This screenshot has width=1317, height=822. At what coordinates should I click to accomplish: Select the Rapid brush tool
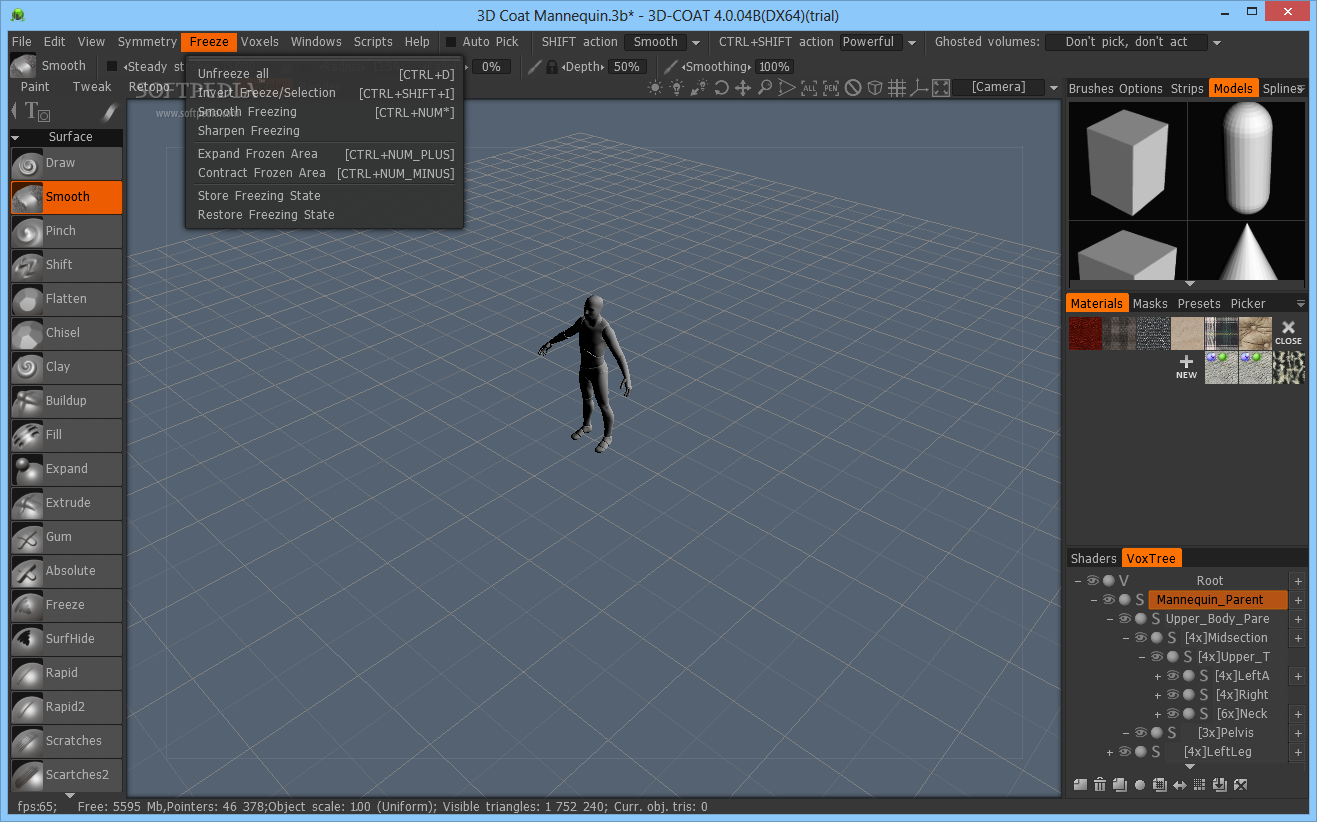[67, 673]
